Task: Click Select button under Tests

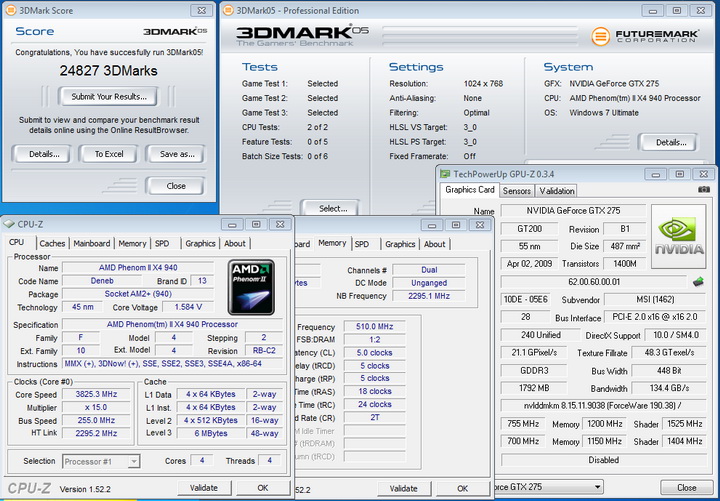Action: pos(332,208)
